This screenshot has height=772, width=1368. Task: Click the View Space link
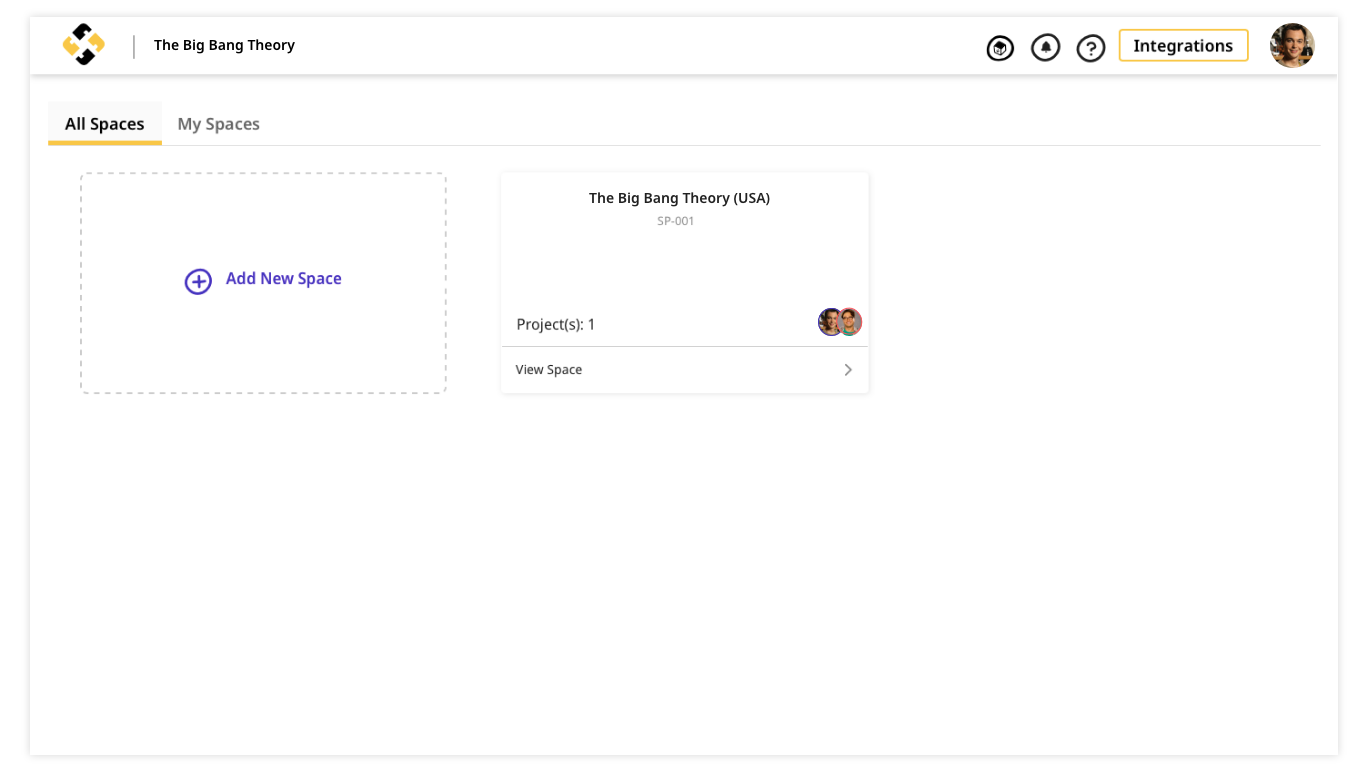coord(549,370)
